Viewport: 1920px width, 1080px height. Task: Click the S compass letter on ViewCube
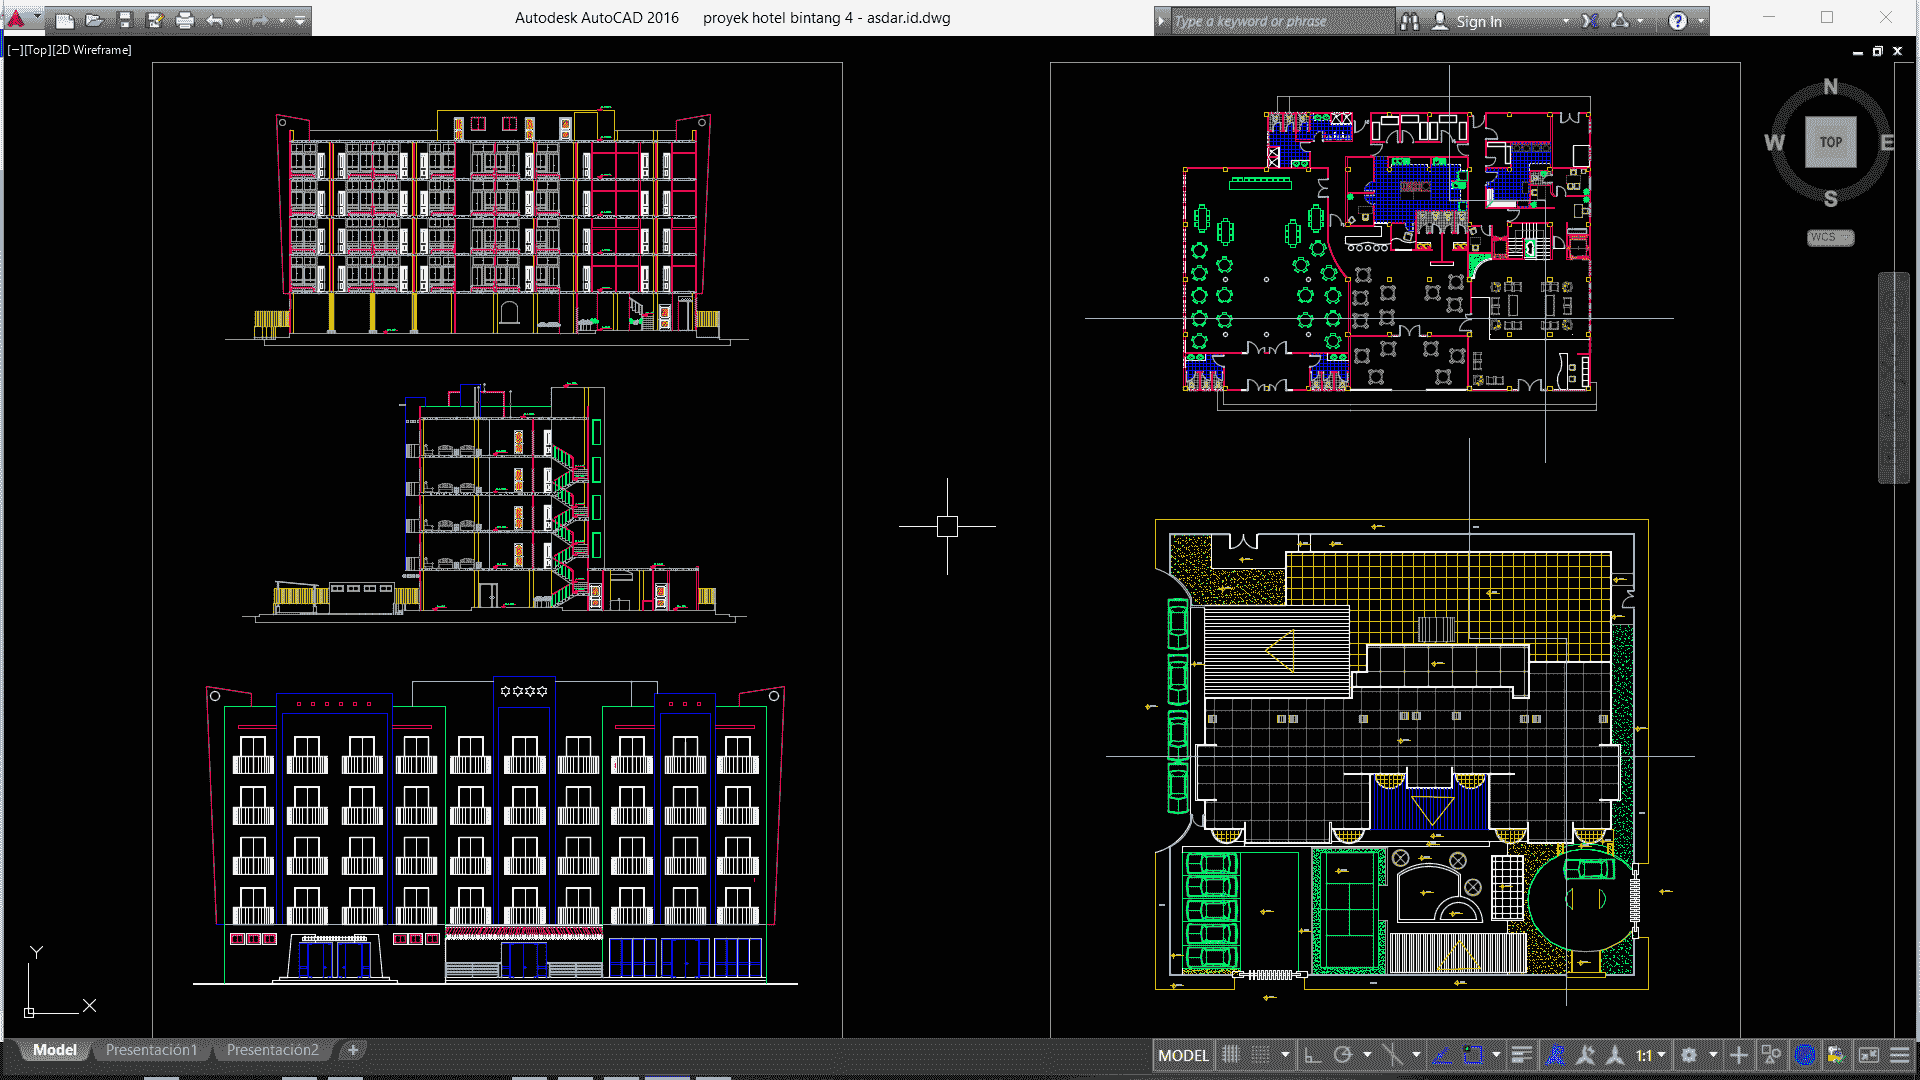(x=1830, y=198)
